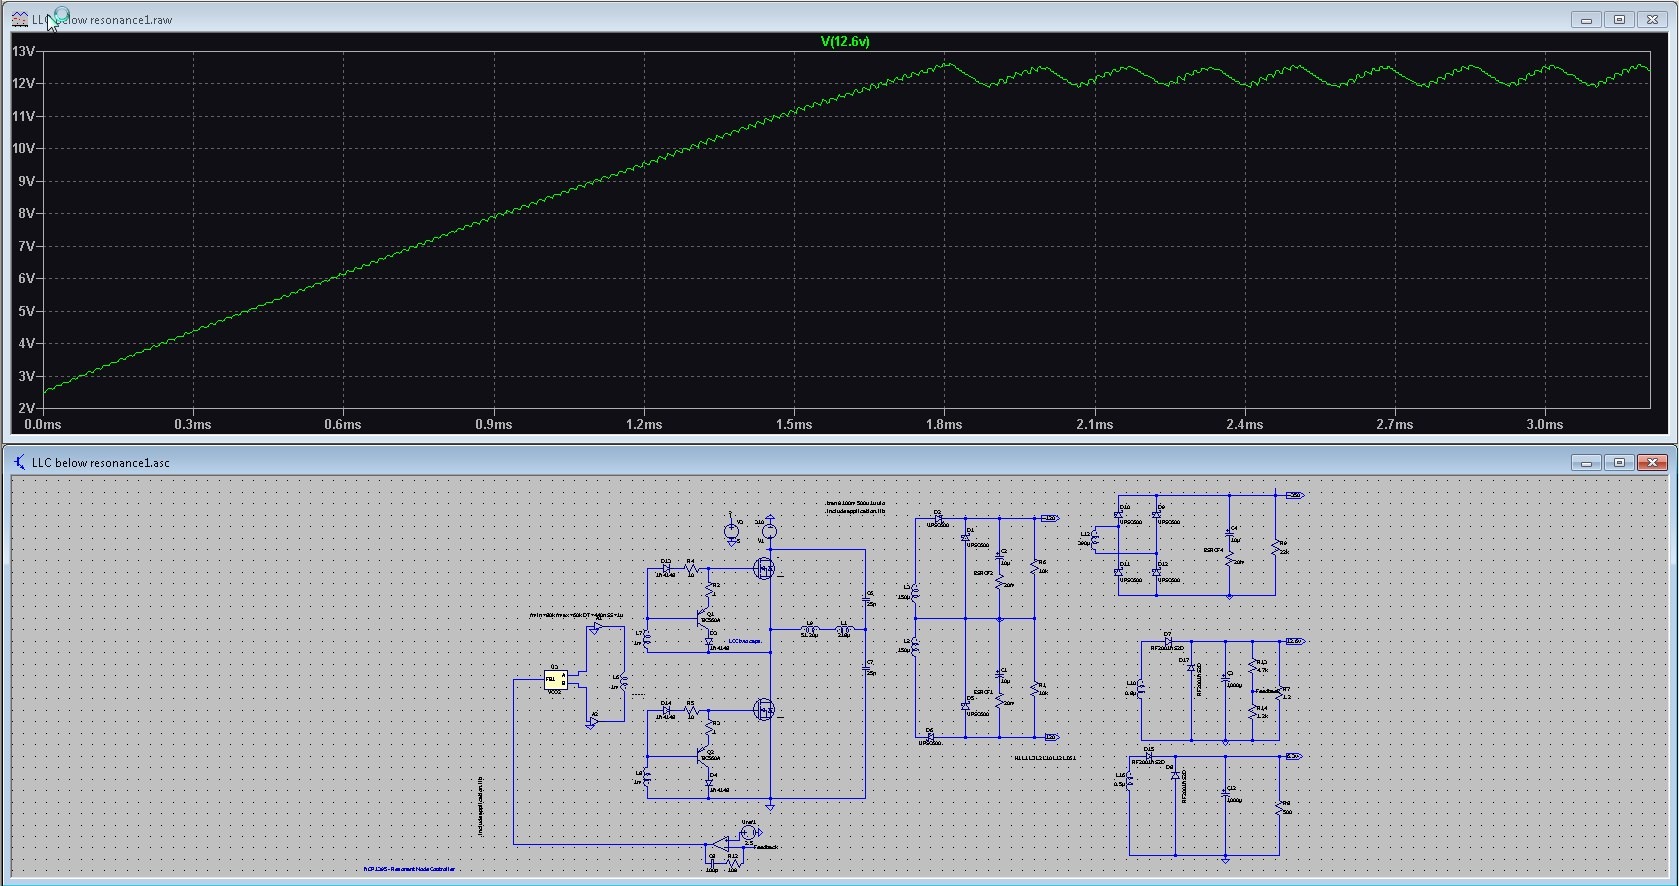1679x886 pixels.
Task: Click the waveform window's title bar icon
Action: pyautogui.click(x=19, y=19)
